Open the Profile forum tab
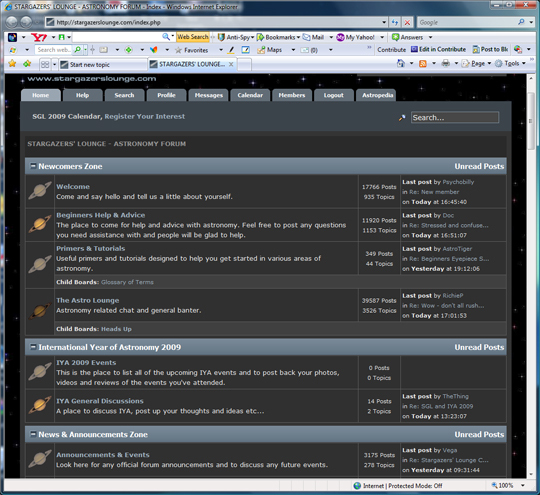The image size is (540, 495). click(x=166, y=95)
